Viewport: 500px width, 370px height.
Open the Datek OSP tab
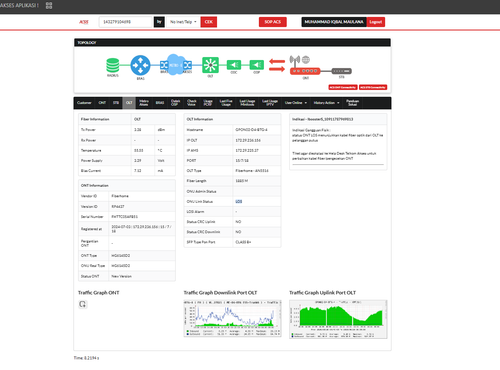(x=175, y=103)
